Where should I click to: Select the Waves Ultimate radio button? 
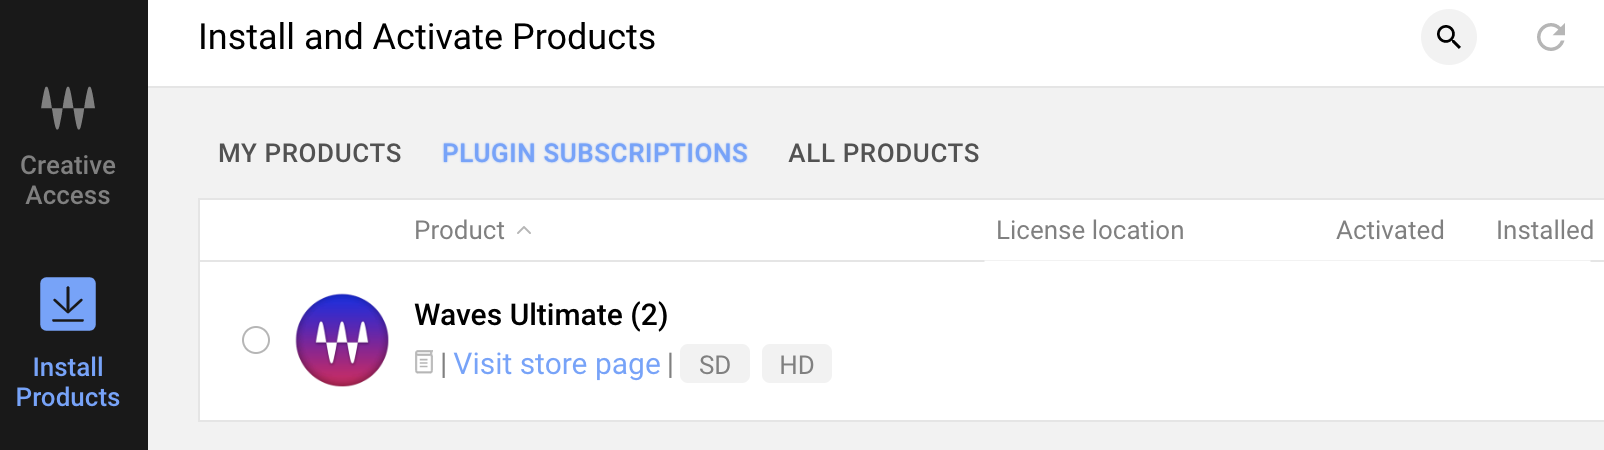(x=256, y=340)
